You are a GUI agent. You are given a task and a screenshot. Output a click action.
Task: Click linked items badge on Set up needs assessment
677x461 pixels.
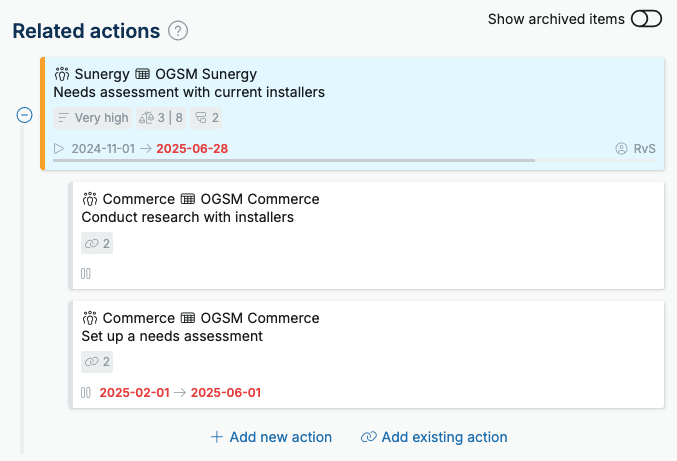coord(97,362)
